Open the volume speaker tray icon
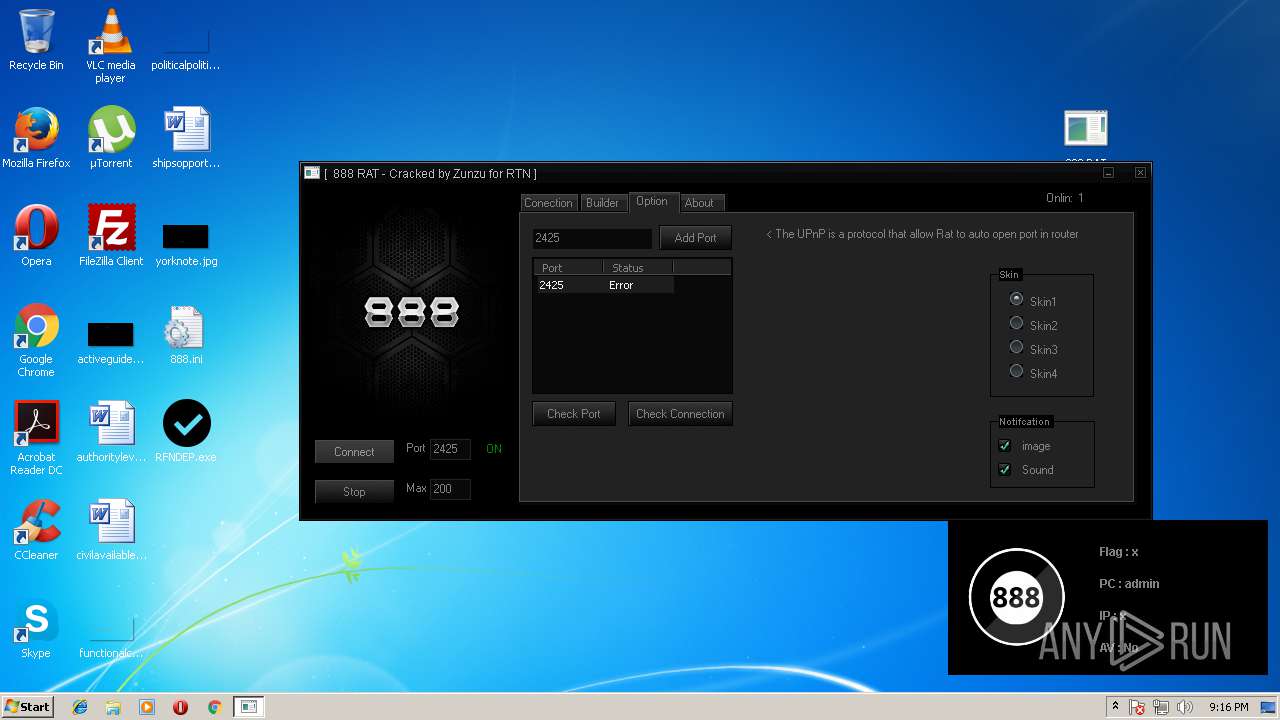The image size is (1280, 720). [x=1186, y=707]
